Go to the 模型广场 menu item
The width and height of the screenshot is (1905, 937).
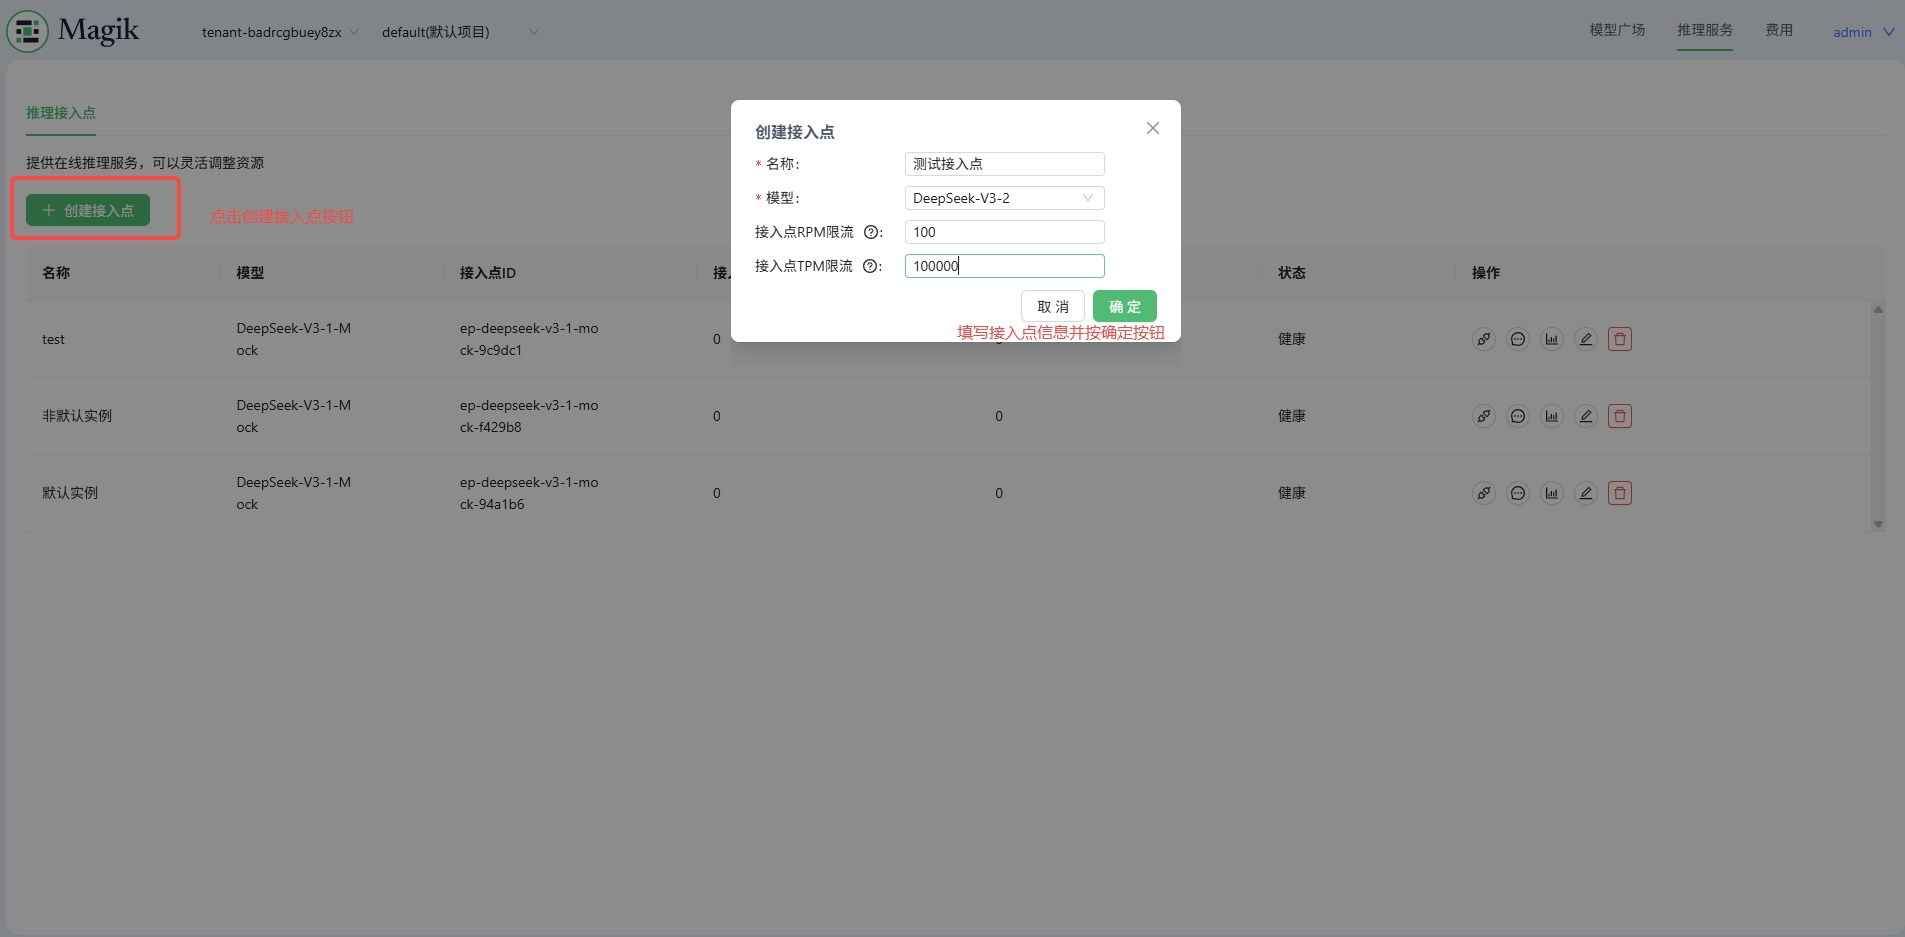pos(1617,30)
